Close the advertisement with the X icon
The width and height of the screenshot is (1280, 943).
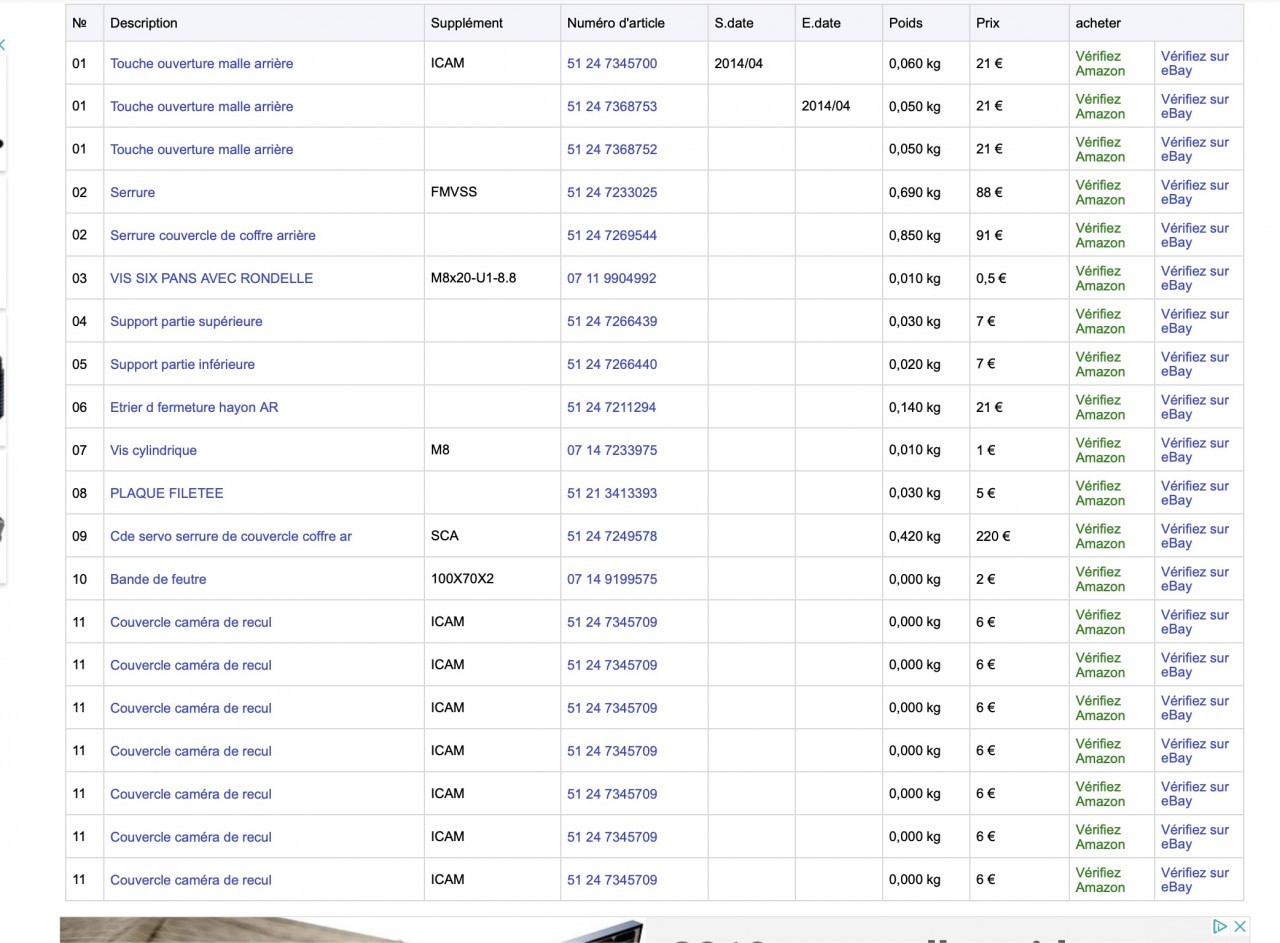(x=1239, y=926)
